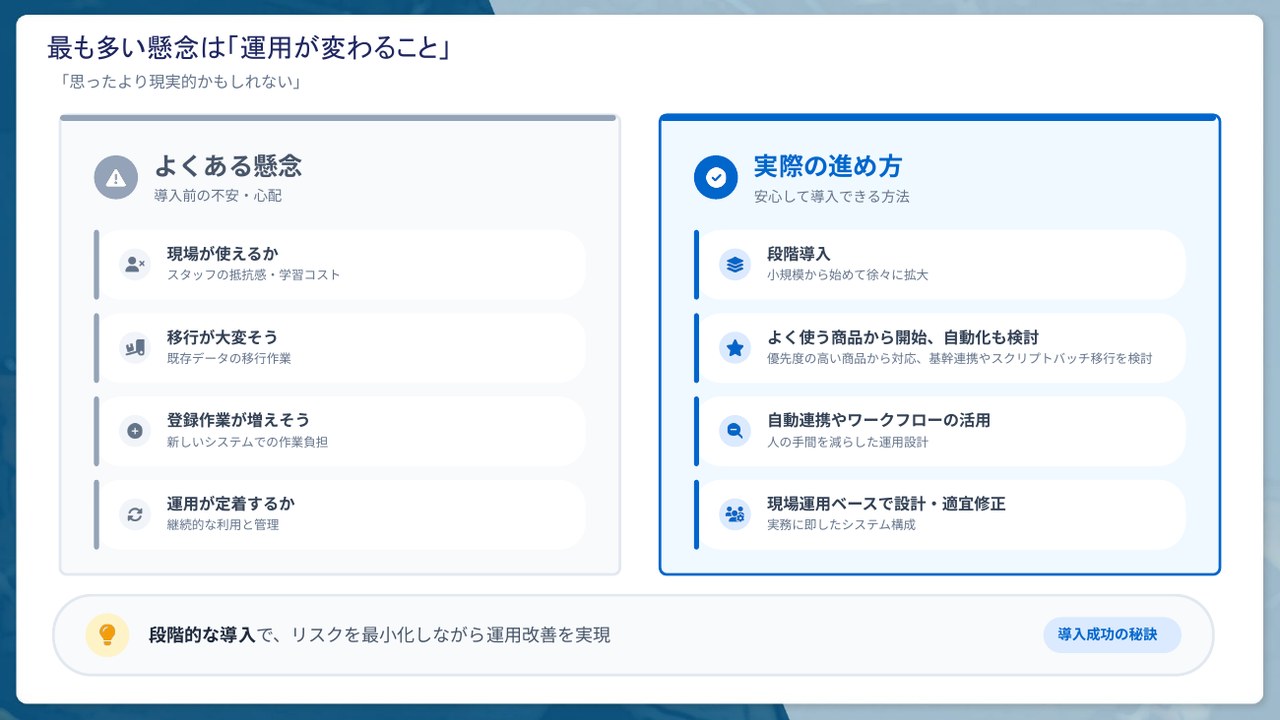Click the refresh icon next to 運用が定着するか

pyautogui.click(x=134, y=514)
